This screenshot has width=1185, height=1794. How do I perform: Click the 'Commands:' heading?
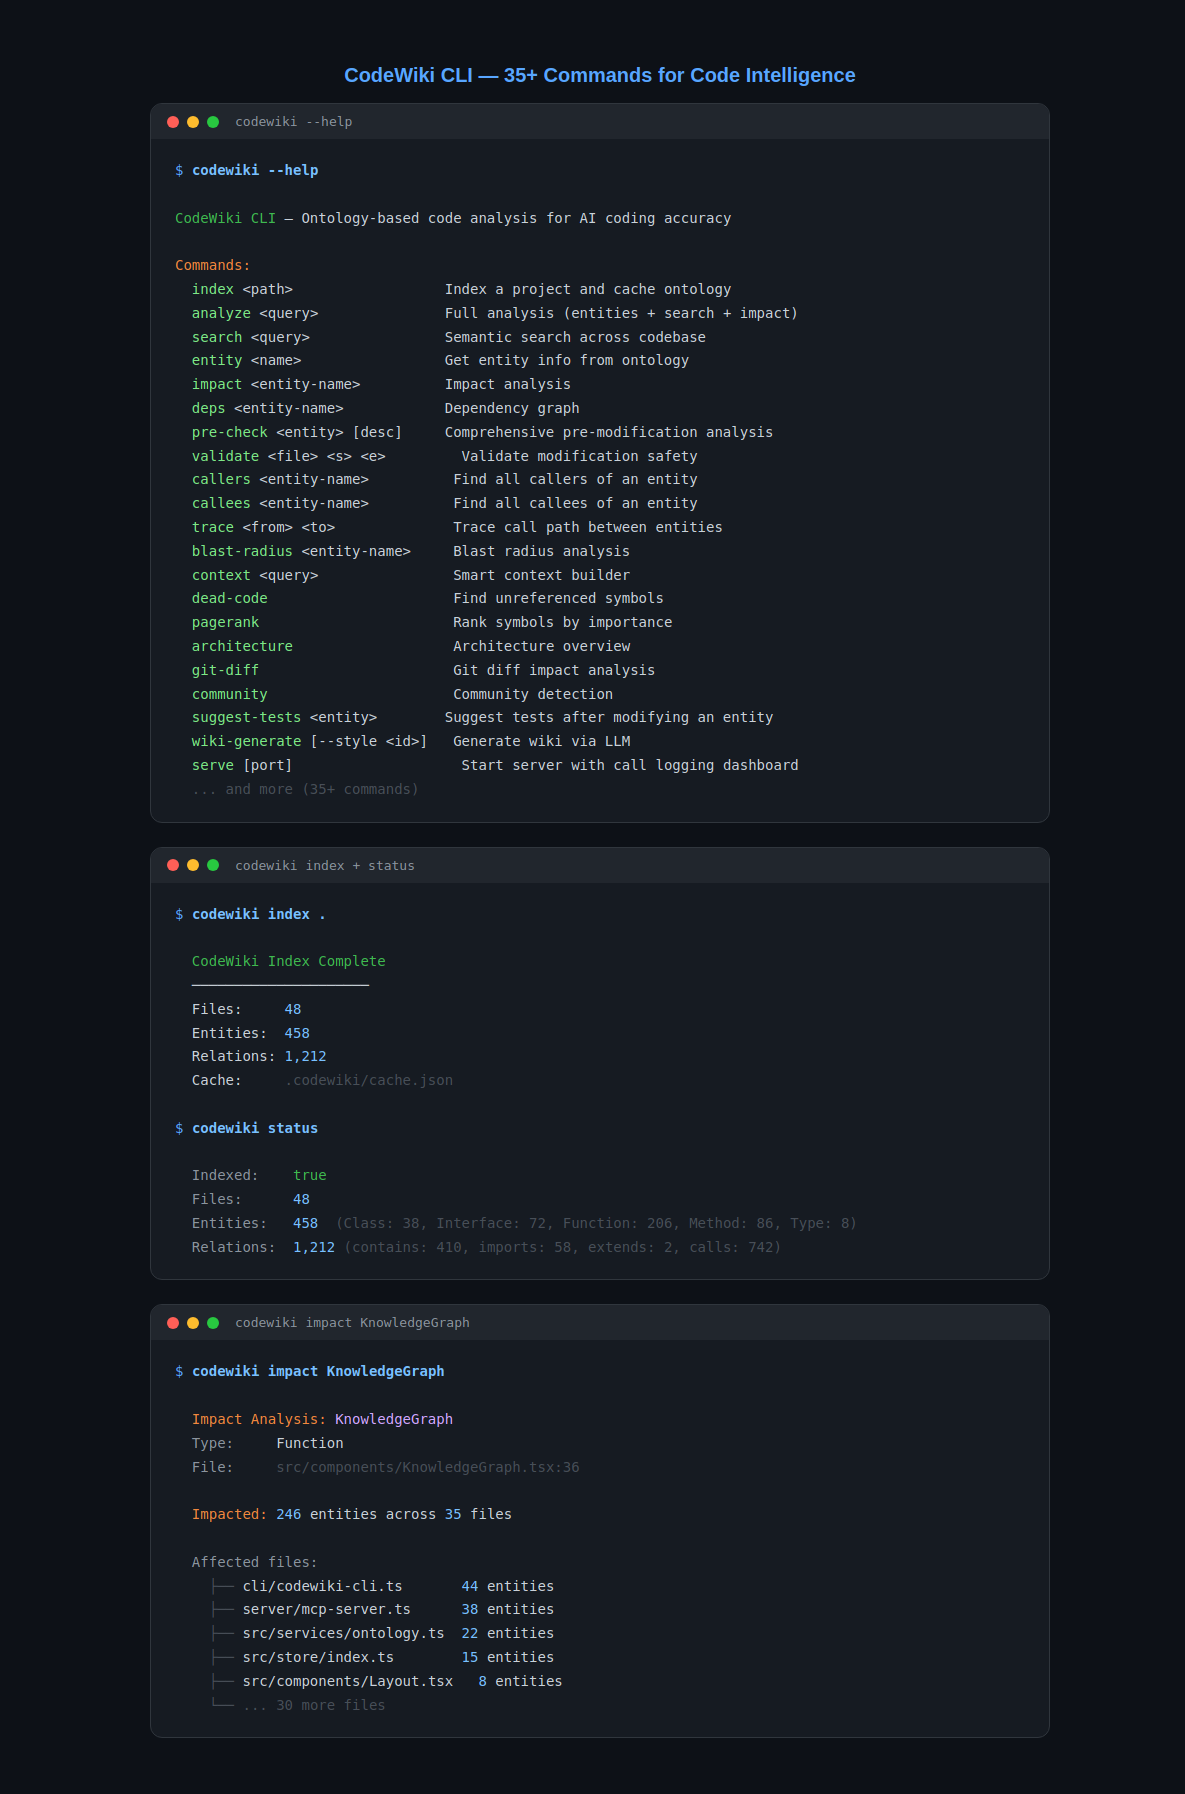click(213, 266)
